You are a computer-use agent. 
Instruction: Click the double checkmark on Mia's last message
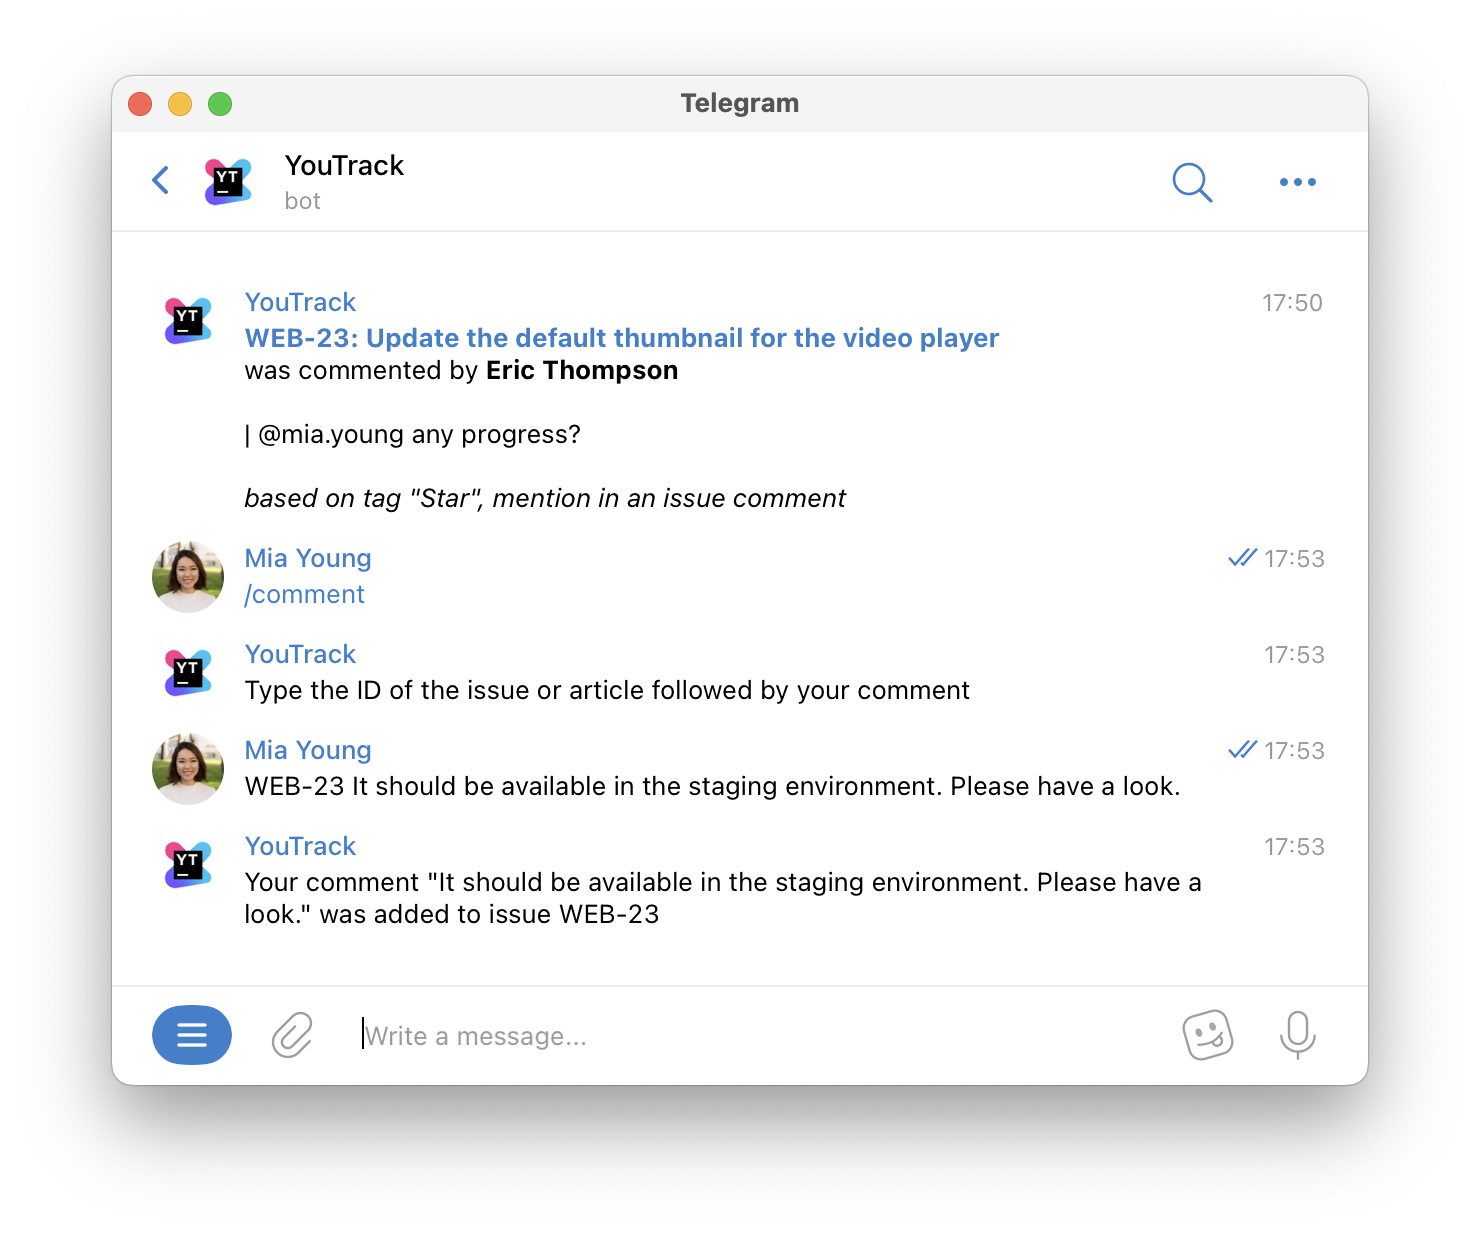[1241, 749]
